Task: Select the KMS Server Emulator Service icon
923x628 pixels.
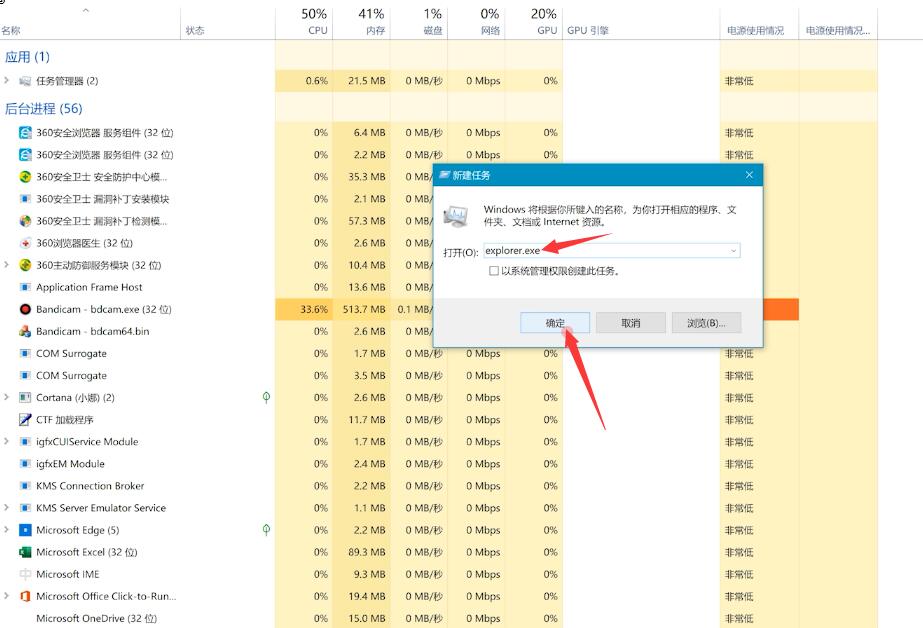Action: [x=25, y=508]
